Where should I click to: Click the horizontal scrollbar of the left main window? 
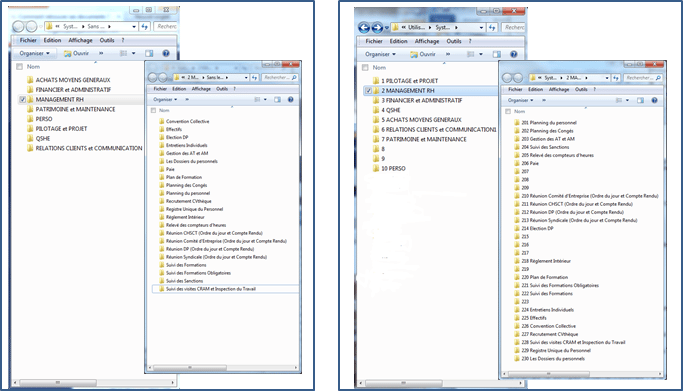point(94,383)
